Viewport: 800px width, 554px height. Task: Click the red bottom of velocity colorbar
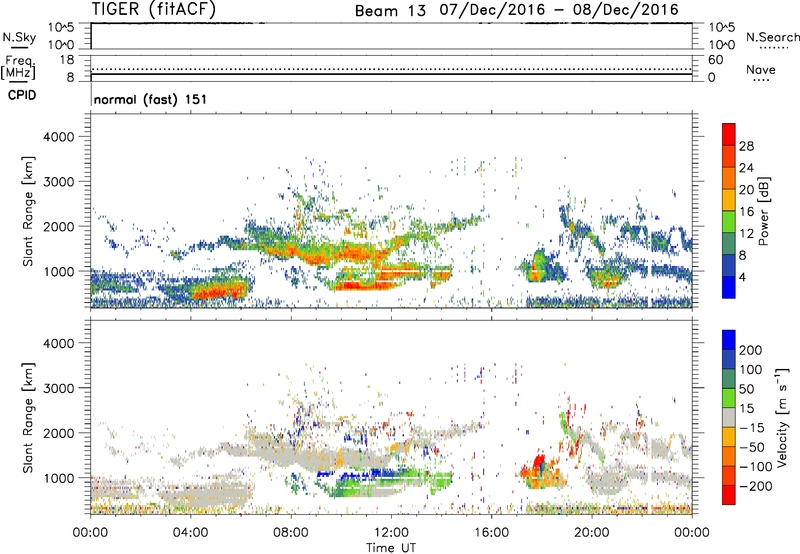click(729, 495)
